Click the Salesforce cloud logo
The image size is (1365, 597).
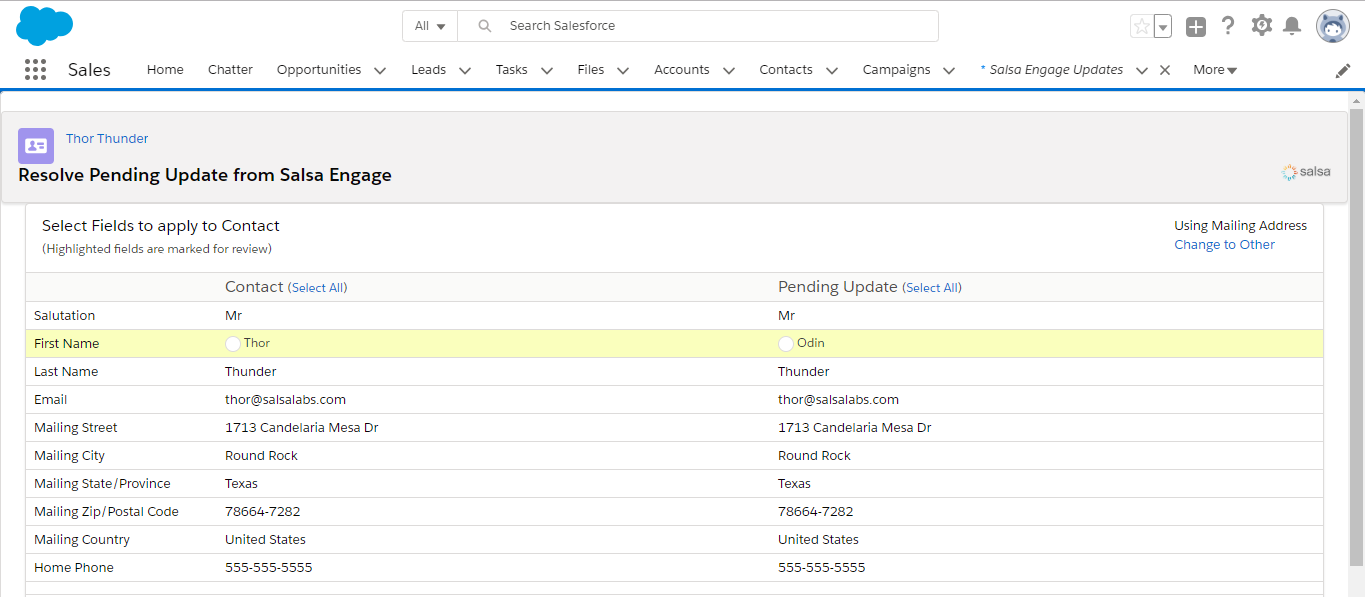[x=45, y=26]
